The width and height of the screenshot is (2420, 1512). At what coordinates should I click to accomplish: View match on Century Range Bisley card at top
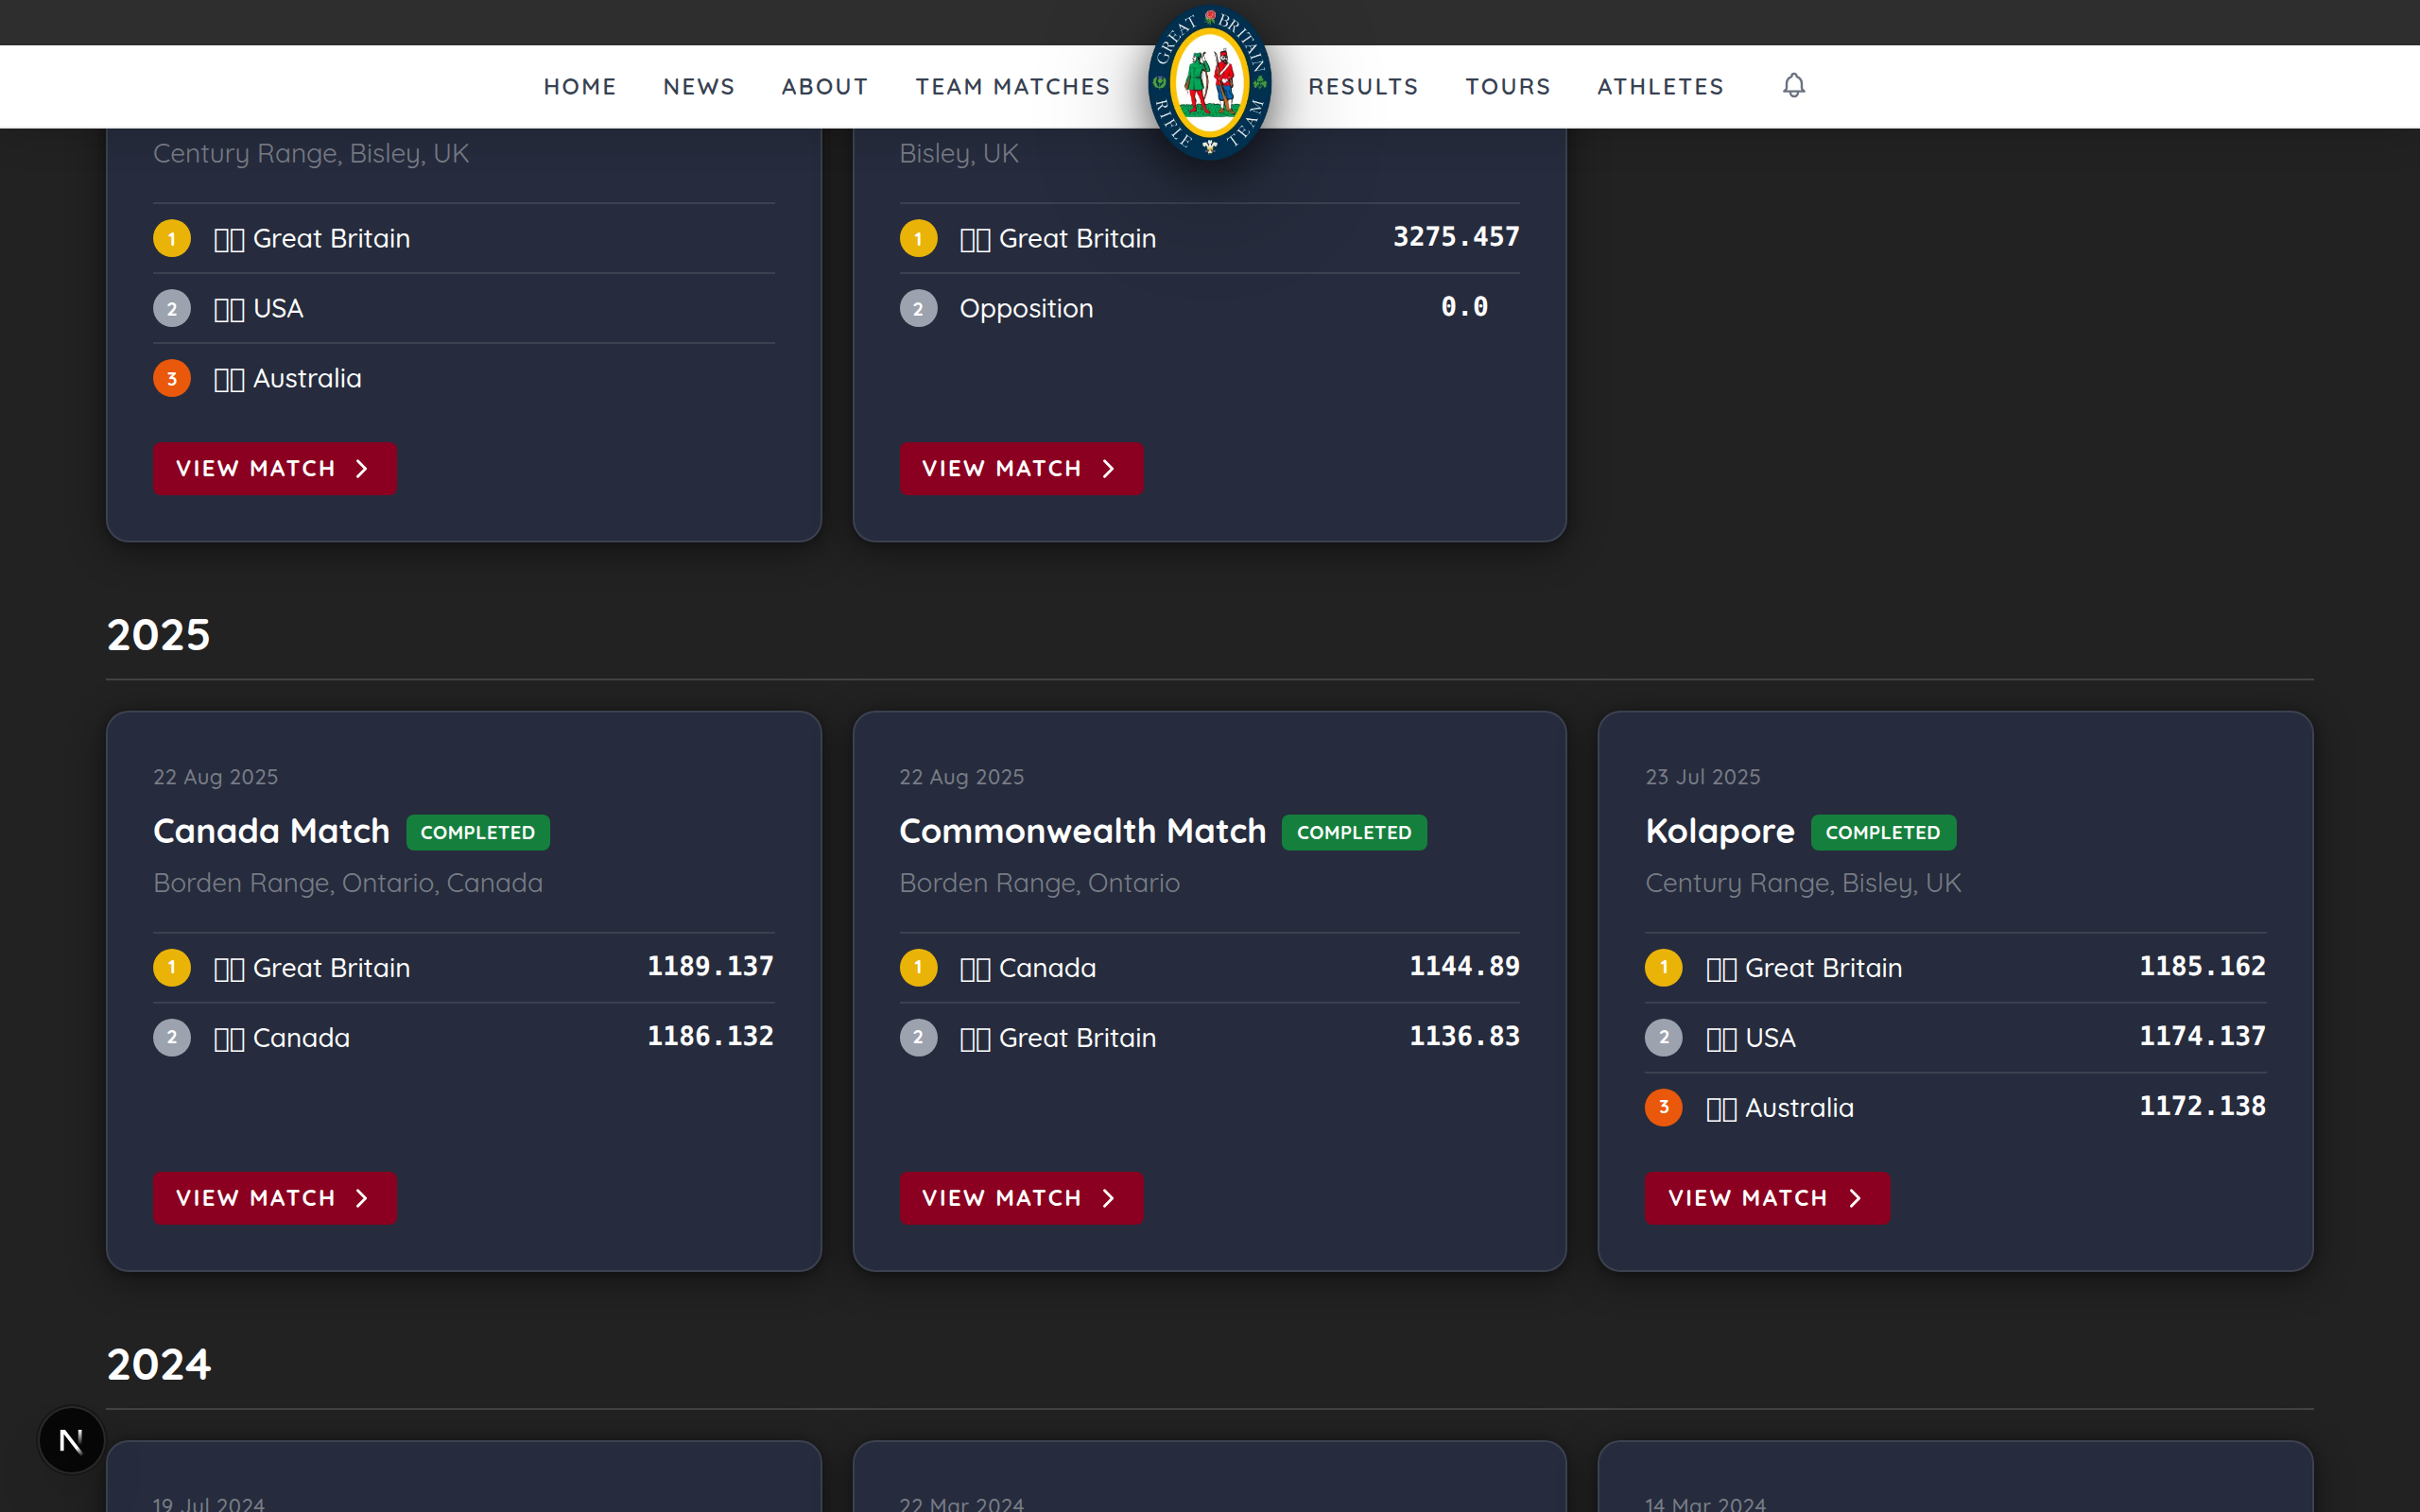click(x=275, y=469)
